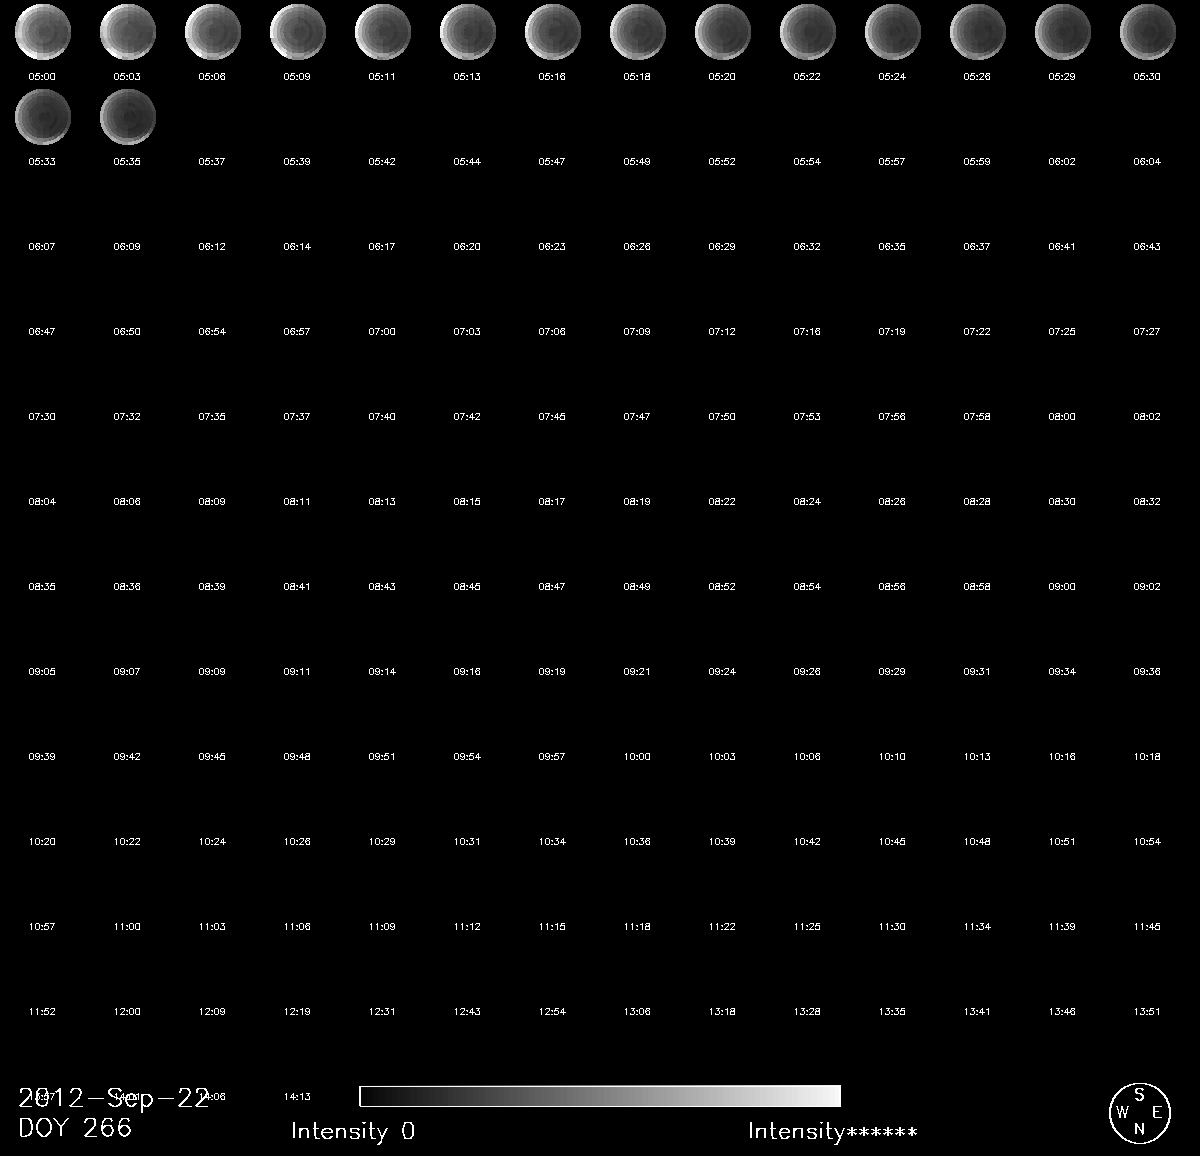This screenshot has width=1200, height=1156.
Task: Select the last disk thumbnail labeled 05:35
Action: (128, 117)
